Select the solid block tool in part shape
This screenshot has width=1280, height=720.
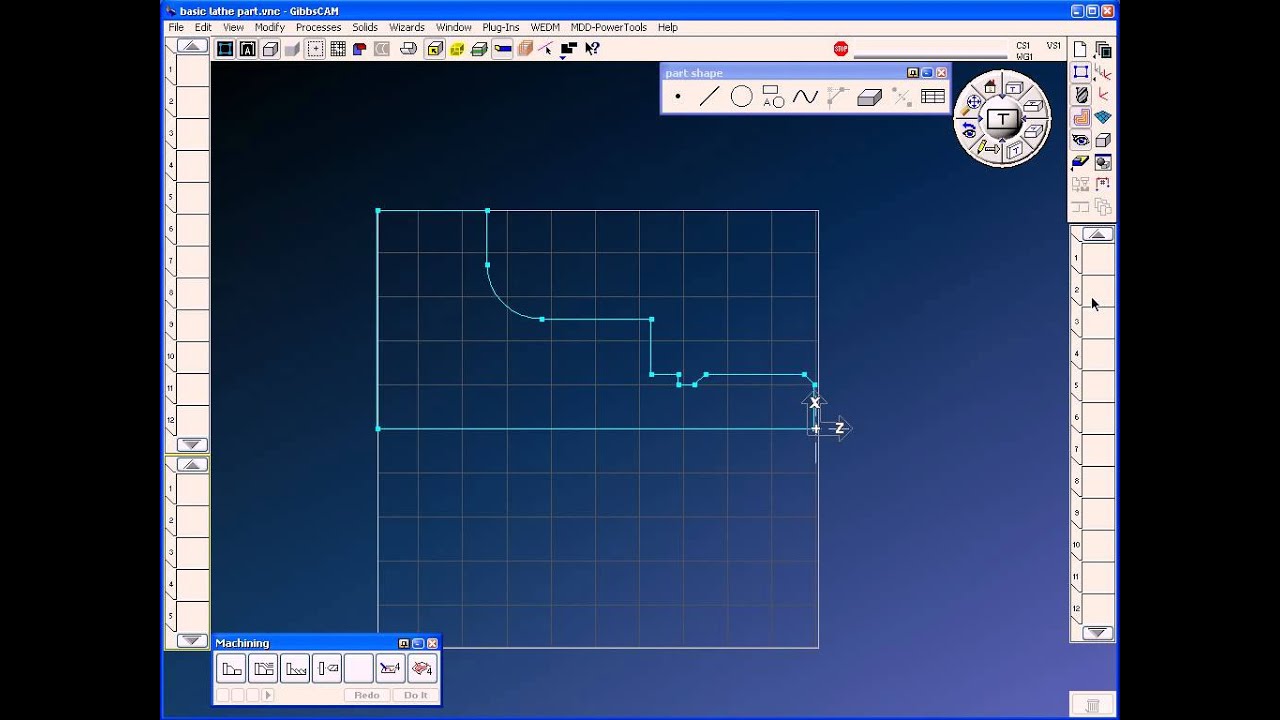point(869,97)
